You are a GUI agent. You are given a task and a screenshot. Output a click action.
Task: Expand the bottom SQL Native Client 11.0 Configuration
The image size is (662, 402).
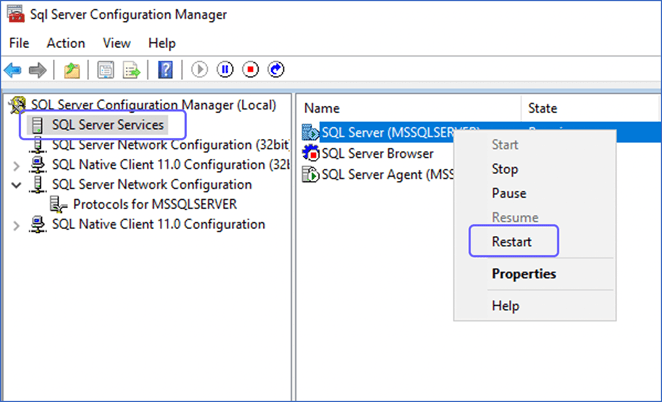coord(16,225)
